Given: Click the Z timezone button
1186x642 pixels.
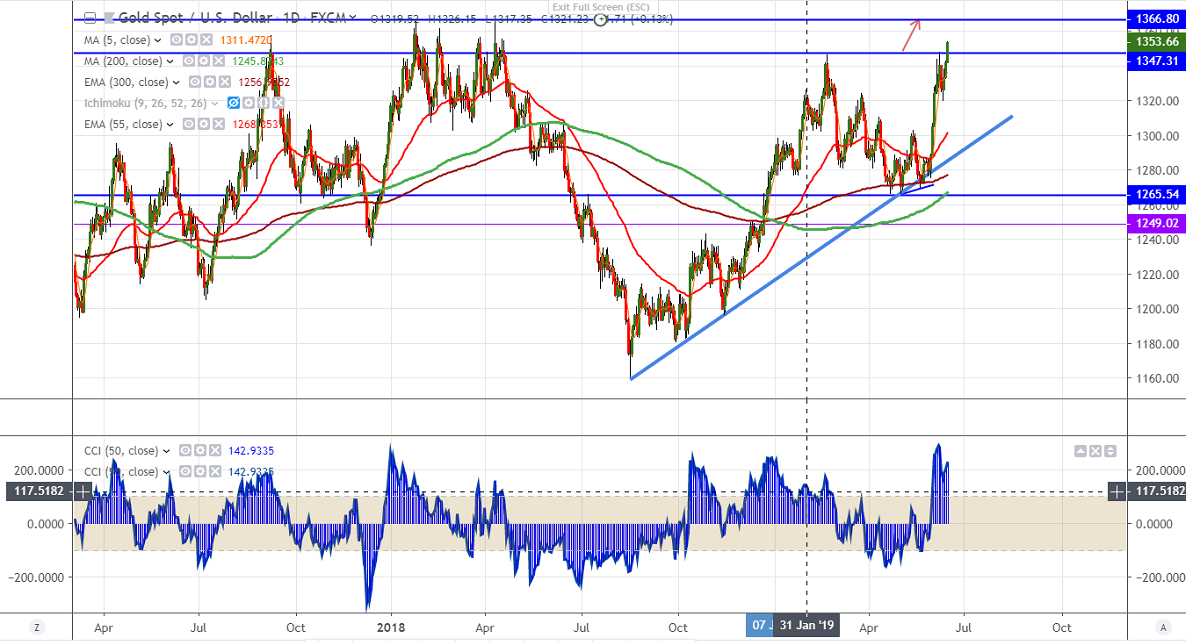Looking at the screenshot, I should [36, 627].
